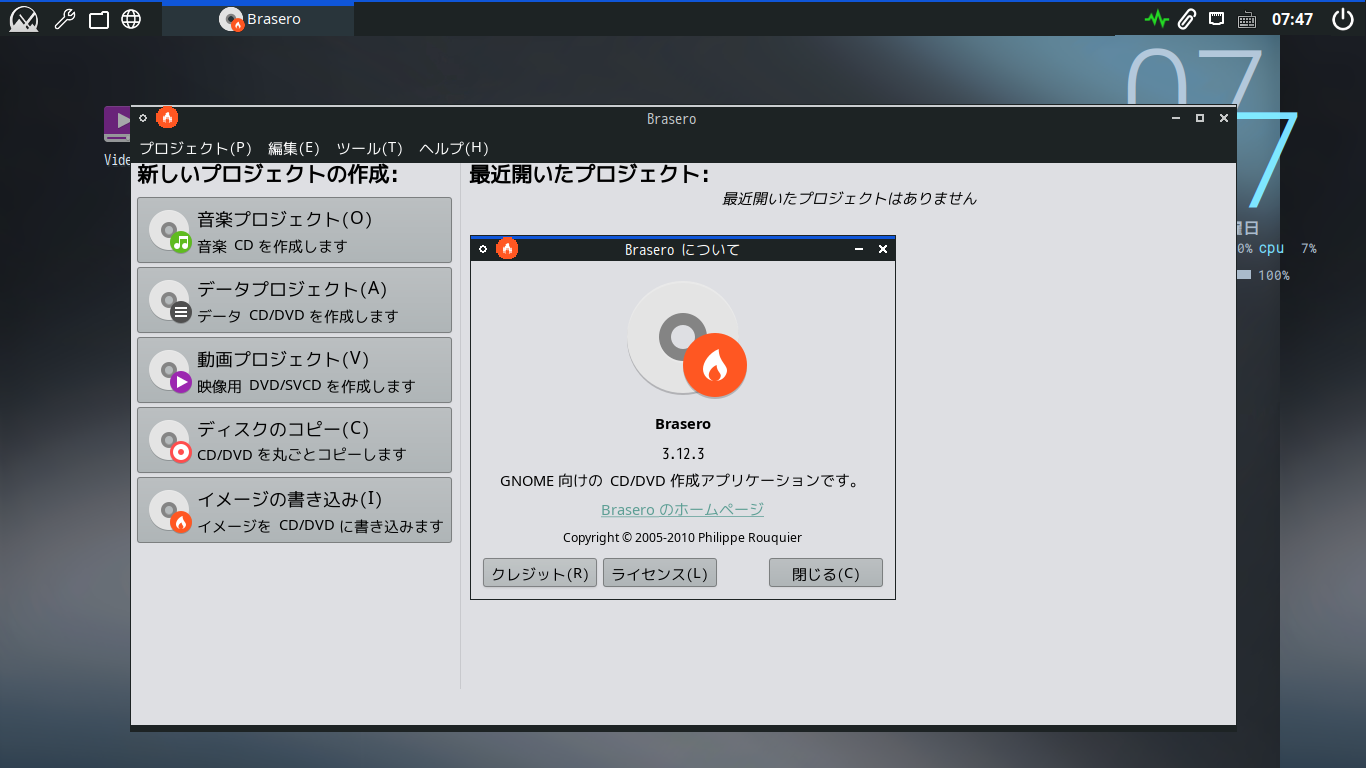This screenshot has width=1366, height=768.
Task: Choose ディスクのコピー(C) disc copy
Action: pos(294,440)
